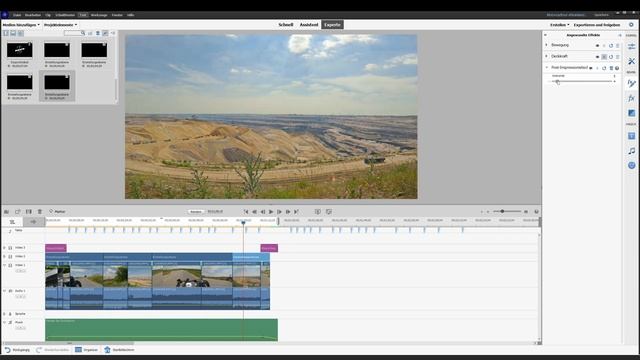Adjust the timeline zoom slider
This screenshot has height=360, width=640.
502,211
